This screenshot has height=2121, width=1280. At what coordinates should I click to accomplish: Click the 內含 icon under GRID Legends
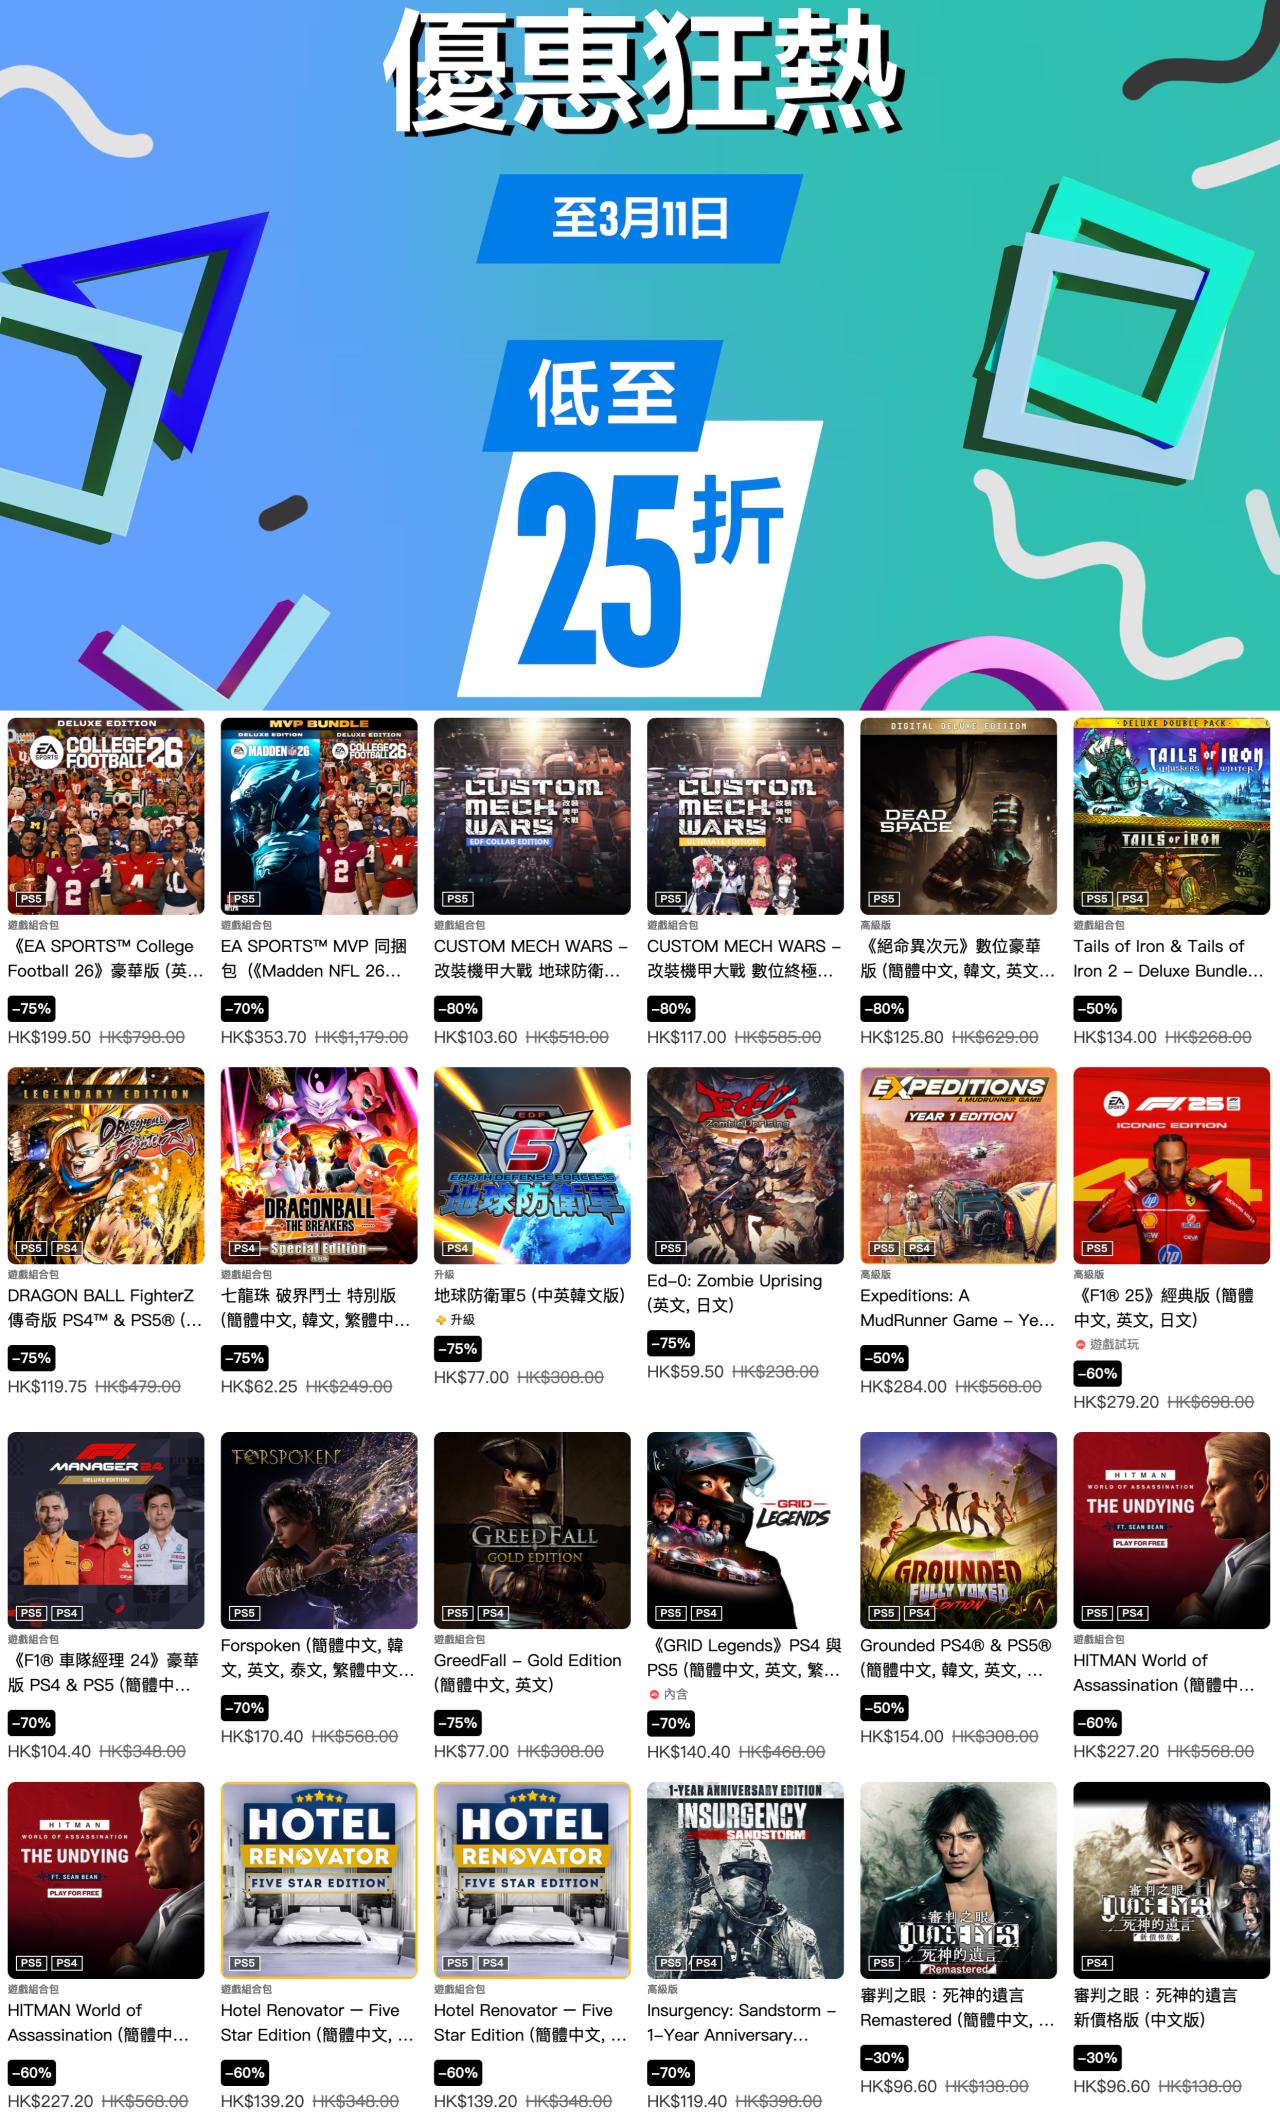click(x=654, y=1694)
